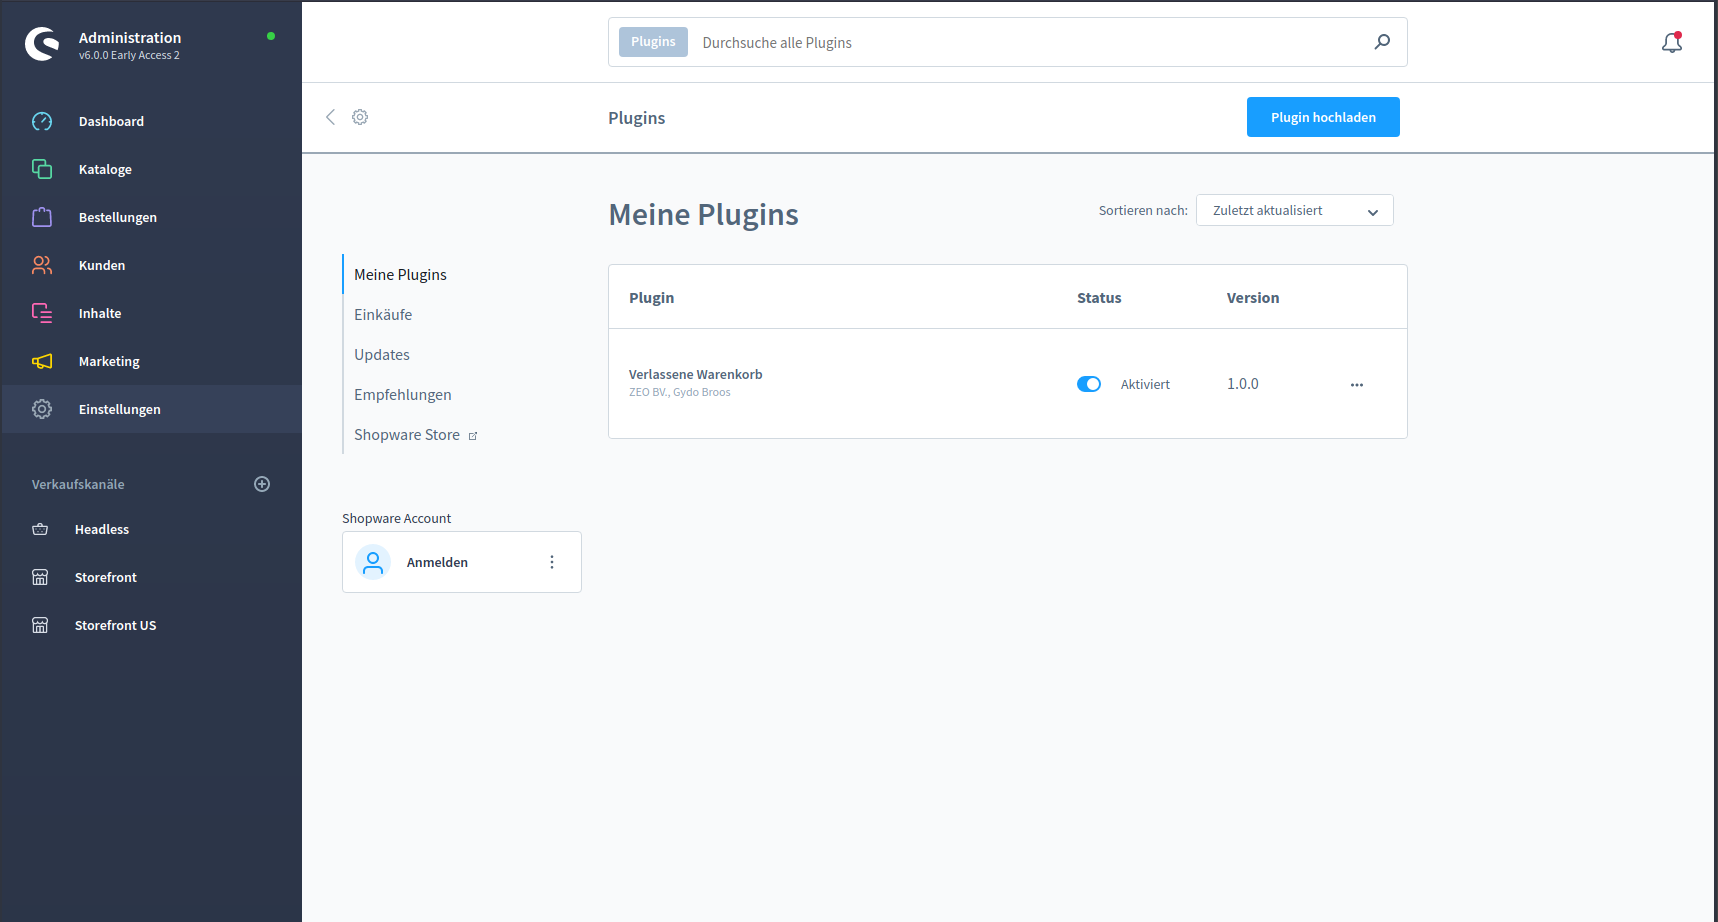Image resolution: width=1718 pixels, height=922 pixels.
Task: Click the Version column header
Action: [1253, 298]
